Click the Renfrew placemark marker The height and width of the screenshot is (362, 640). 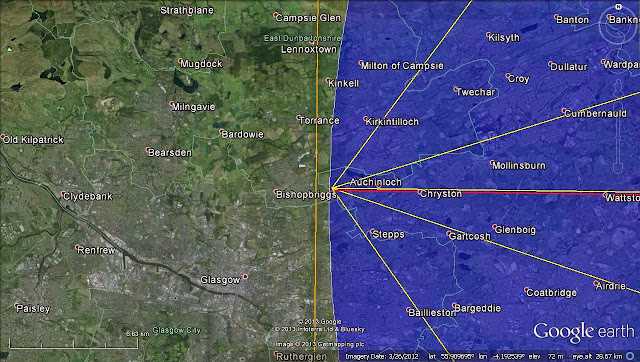tap(77, 247)
